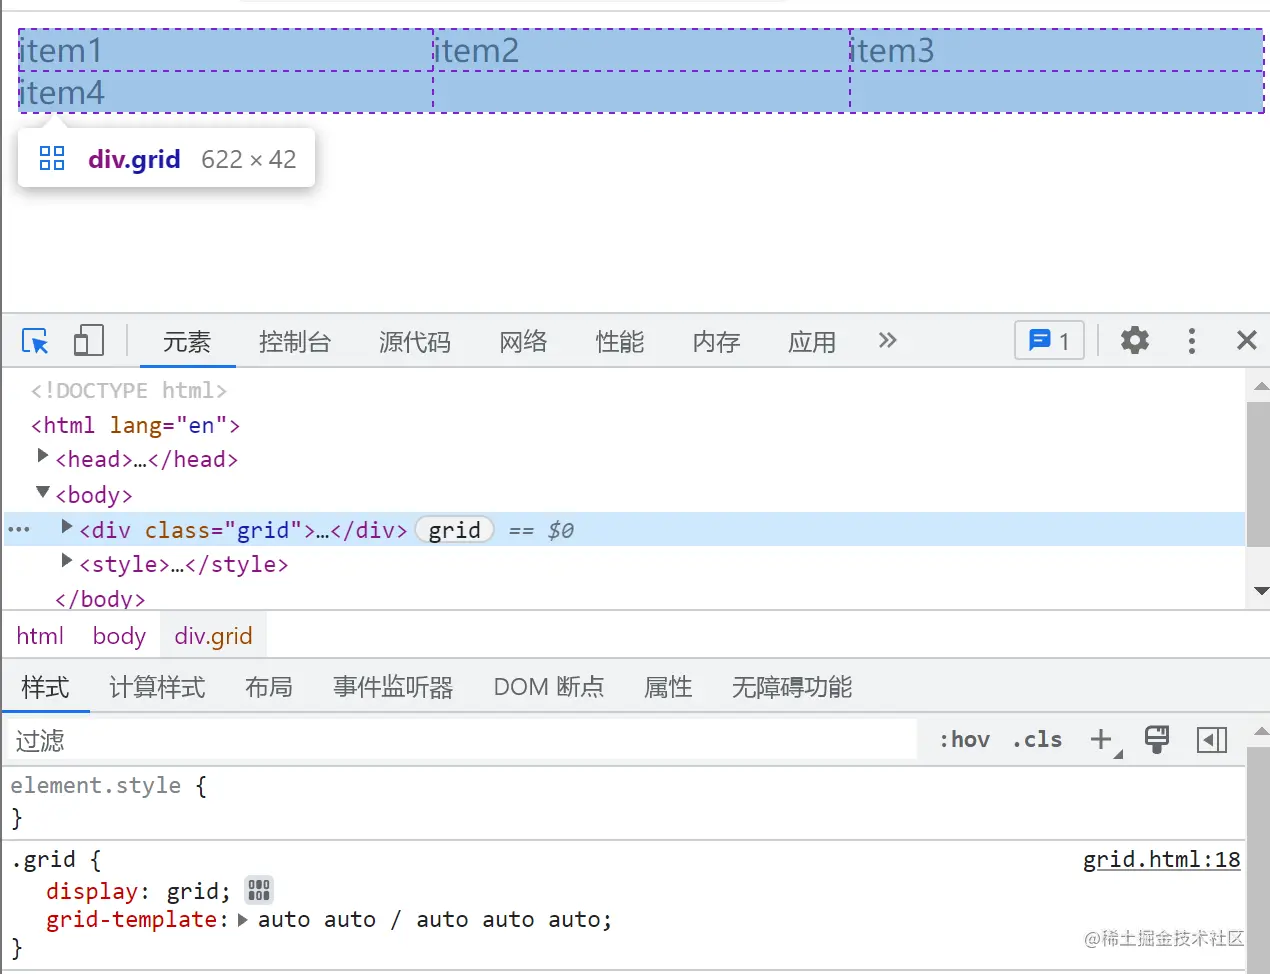Toggle the :hov element state panel
Viewport: 1270px width, 974px height.
tap(964, 739)
